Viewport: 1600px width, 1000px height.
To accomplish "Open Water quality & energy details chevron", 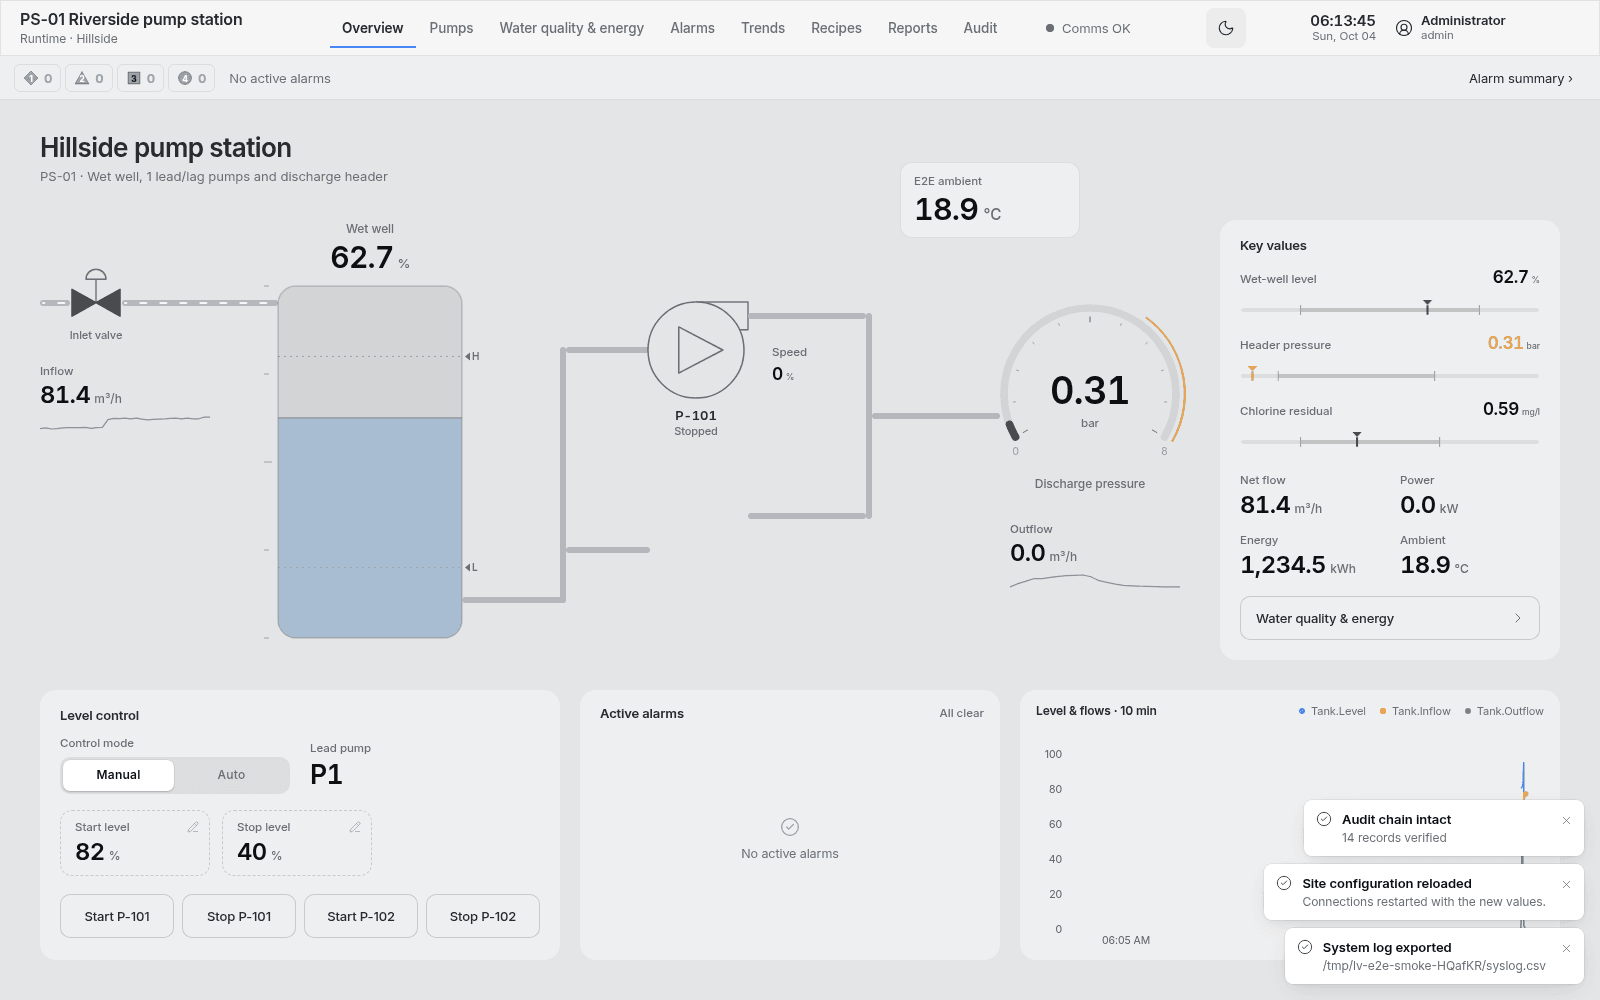I will (x=1517, y=618).
